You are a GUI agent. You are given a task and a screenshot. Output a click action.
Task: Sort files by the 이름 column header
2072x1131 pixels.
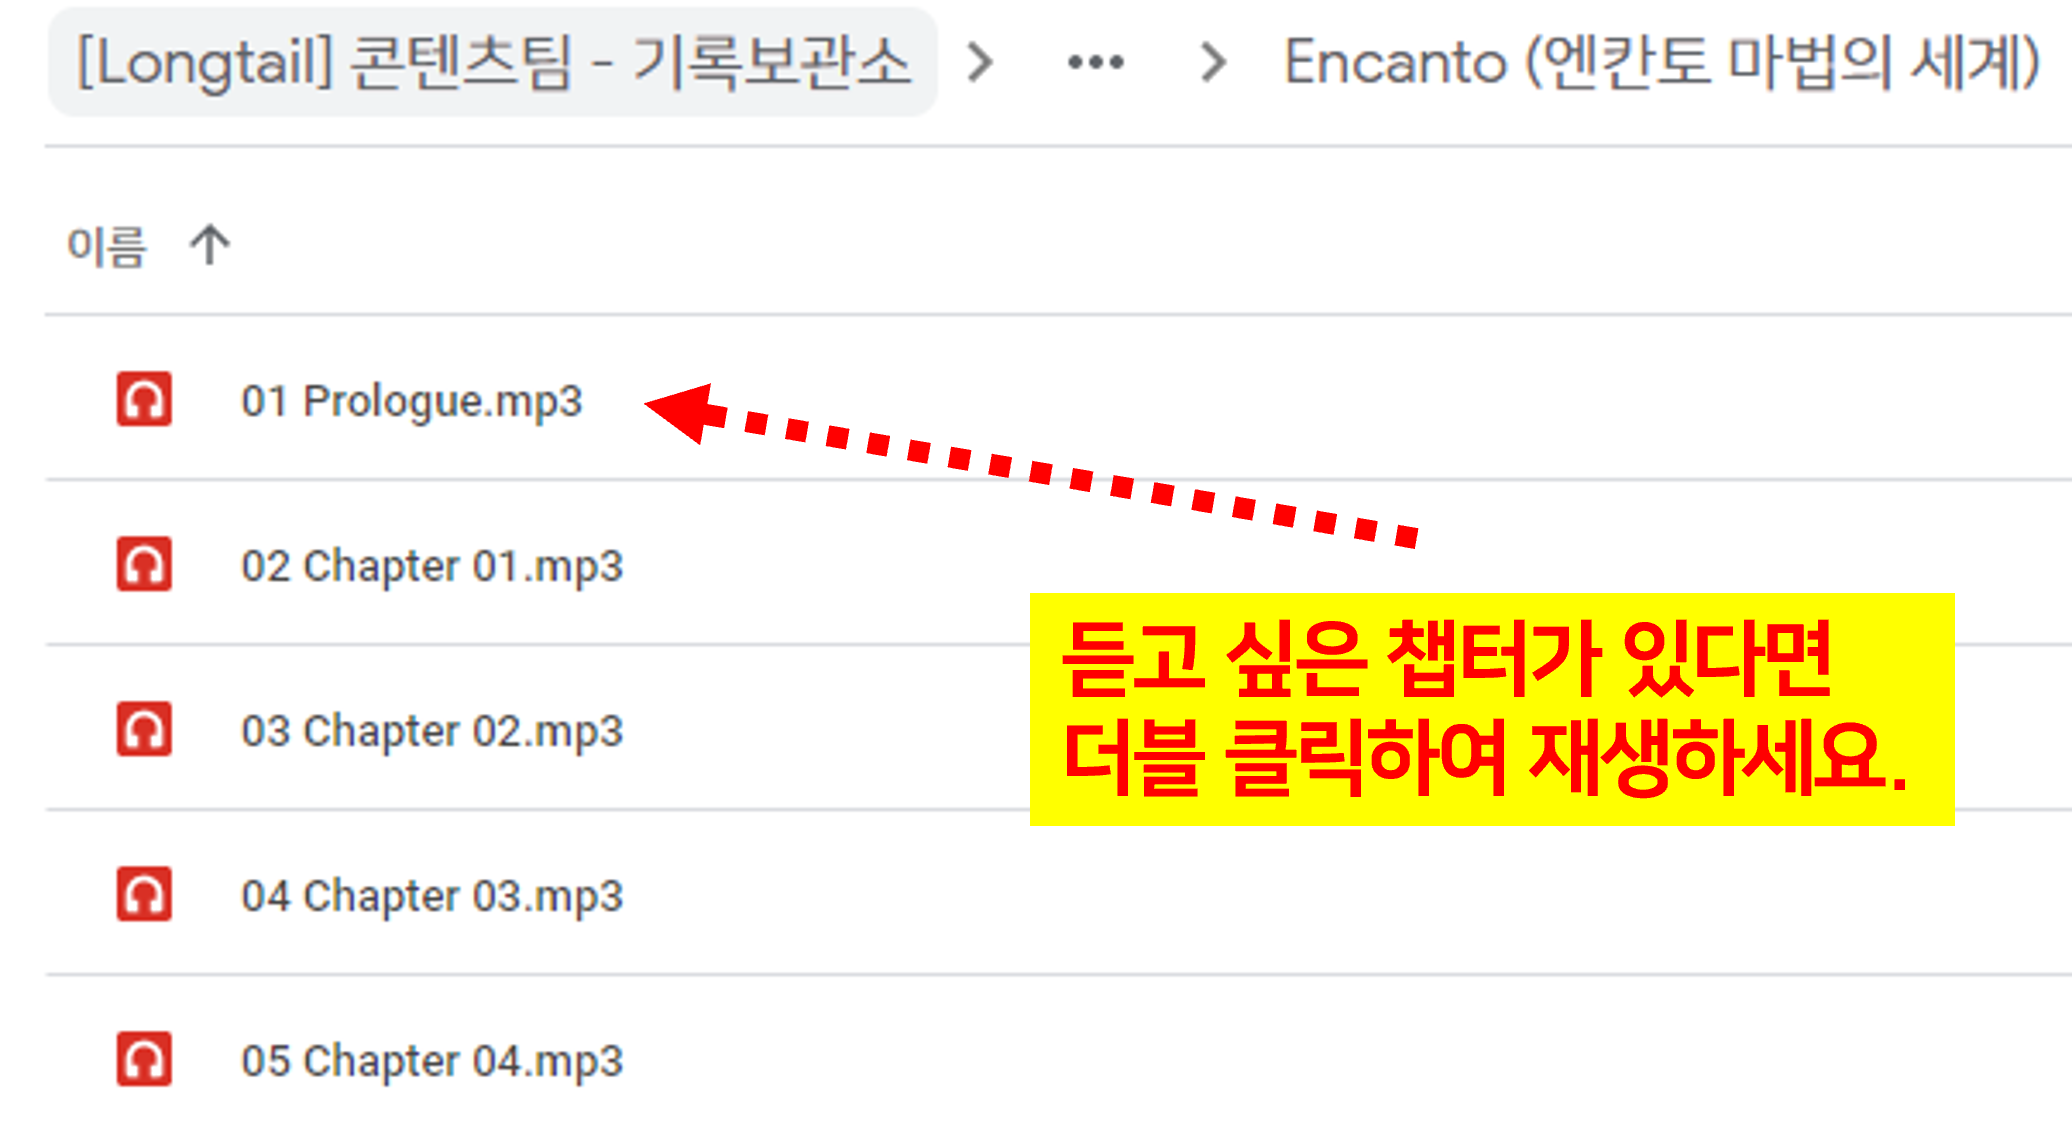[106, 246]
